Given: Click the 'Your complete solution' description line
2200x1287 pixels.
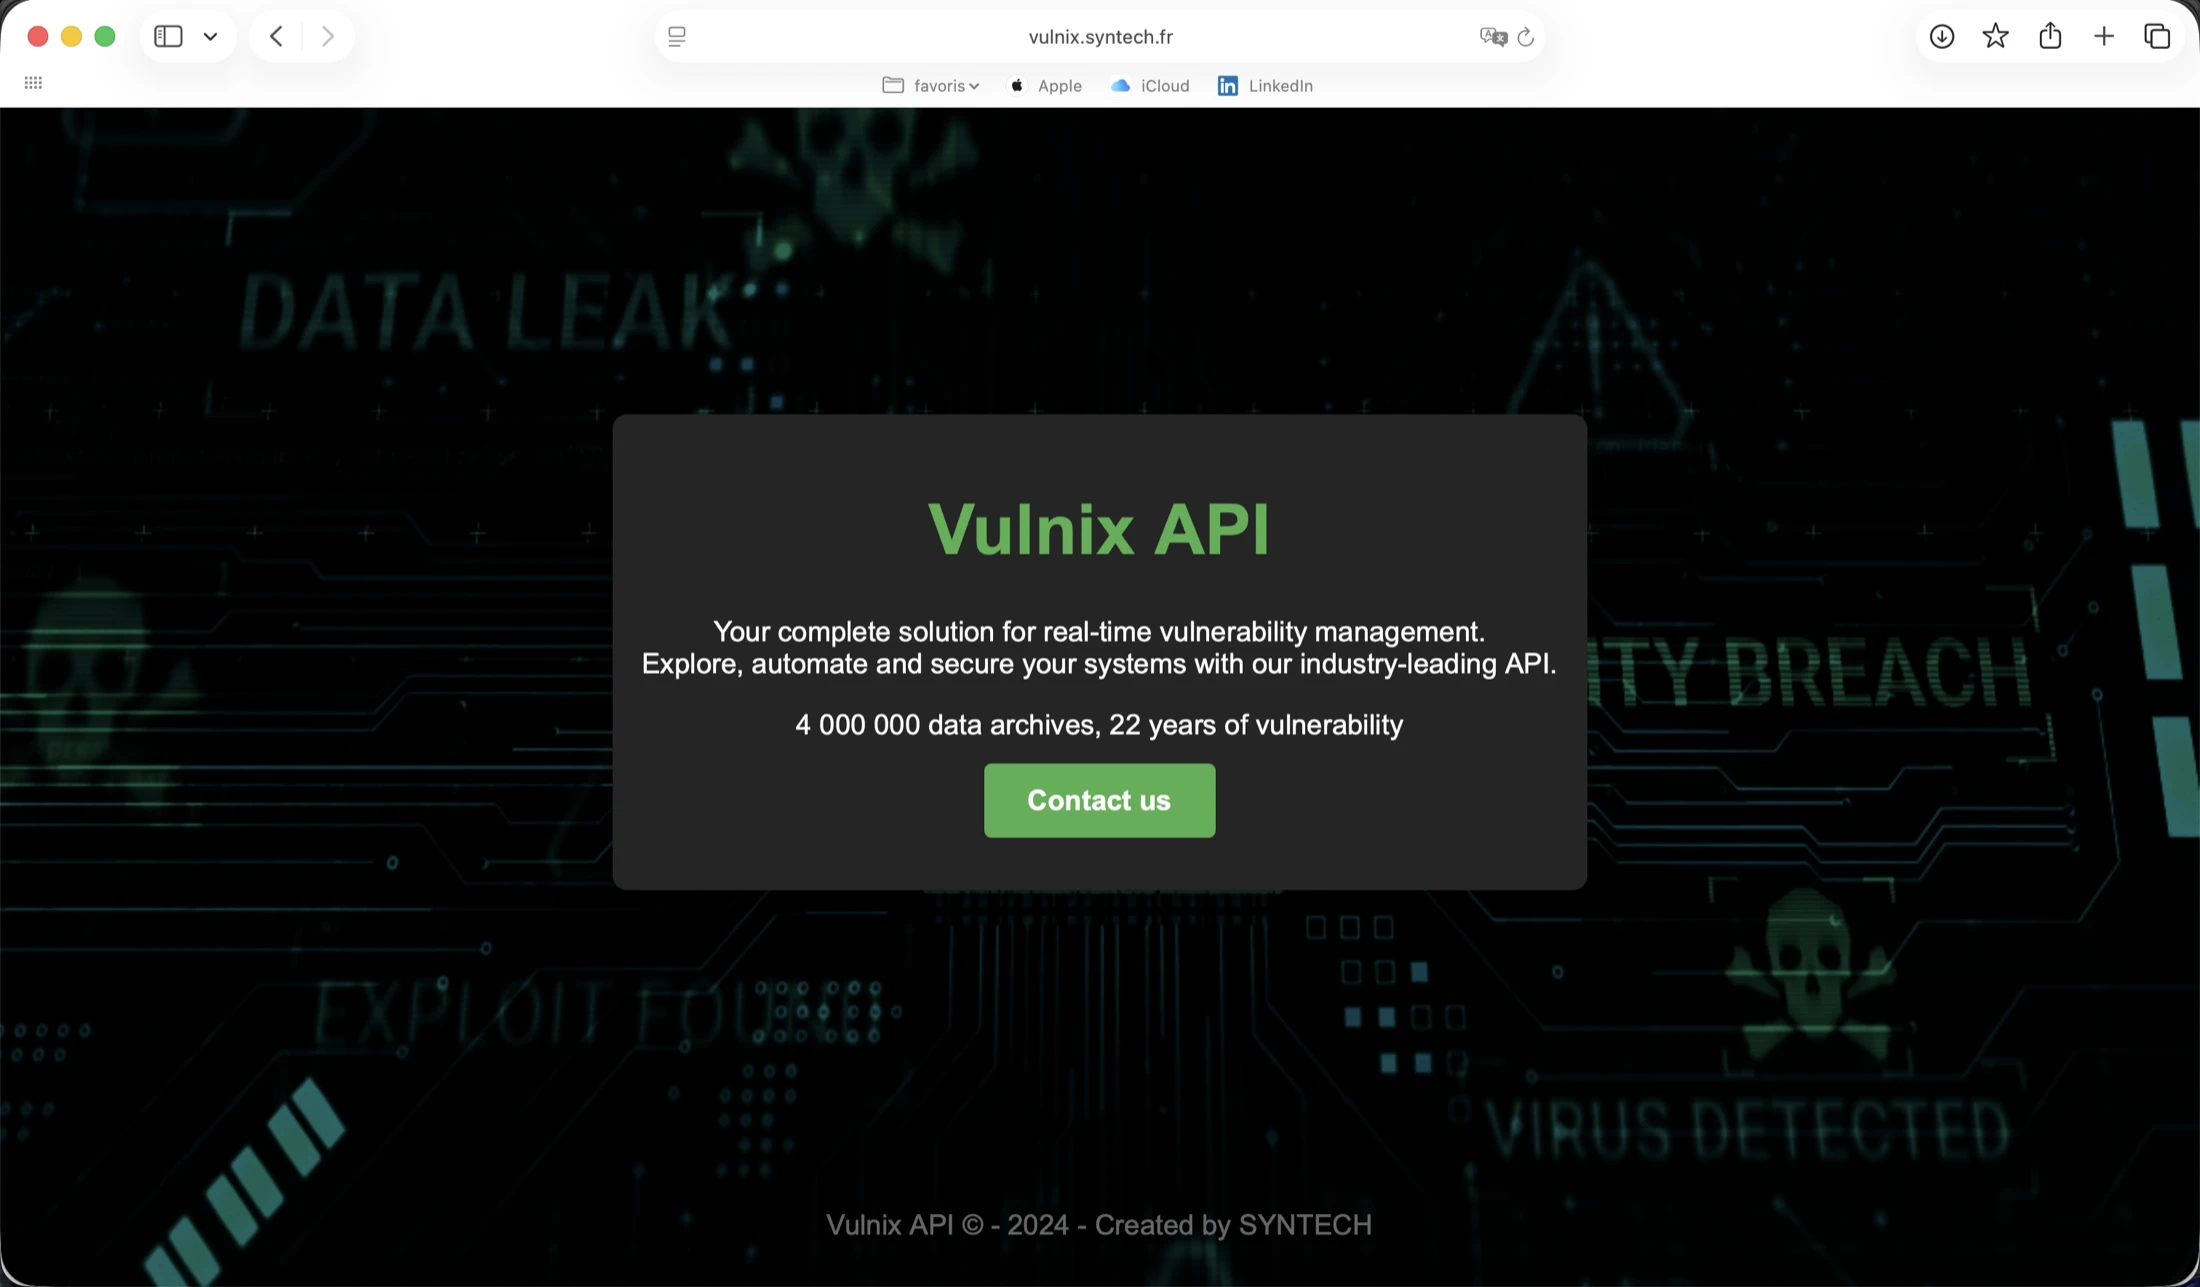Looking at the screenshot, I should [x=1099, y=632].
